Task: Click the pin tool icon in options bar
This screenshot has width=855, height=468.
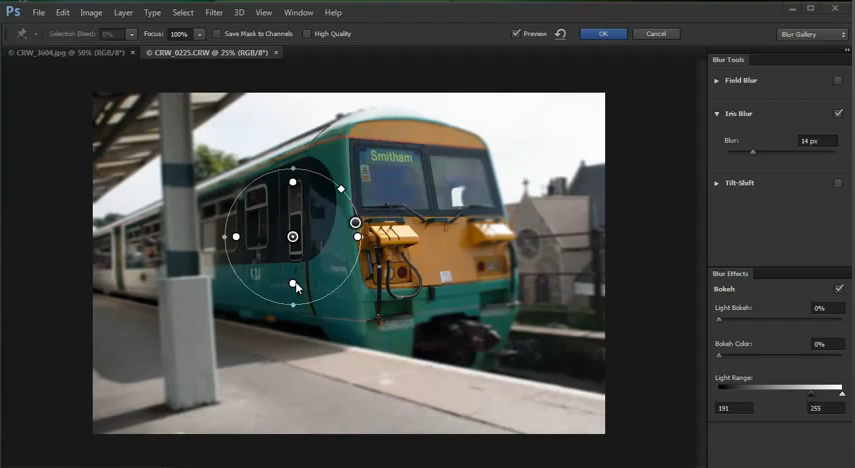Action: (x=21, y=34)
